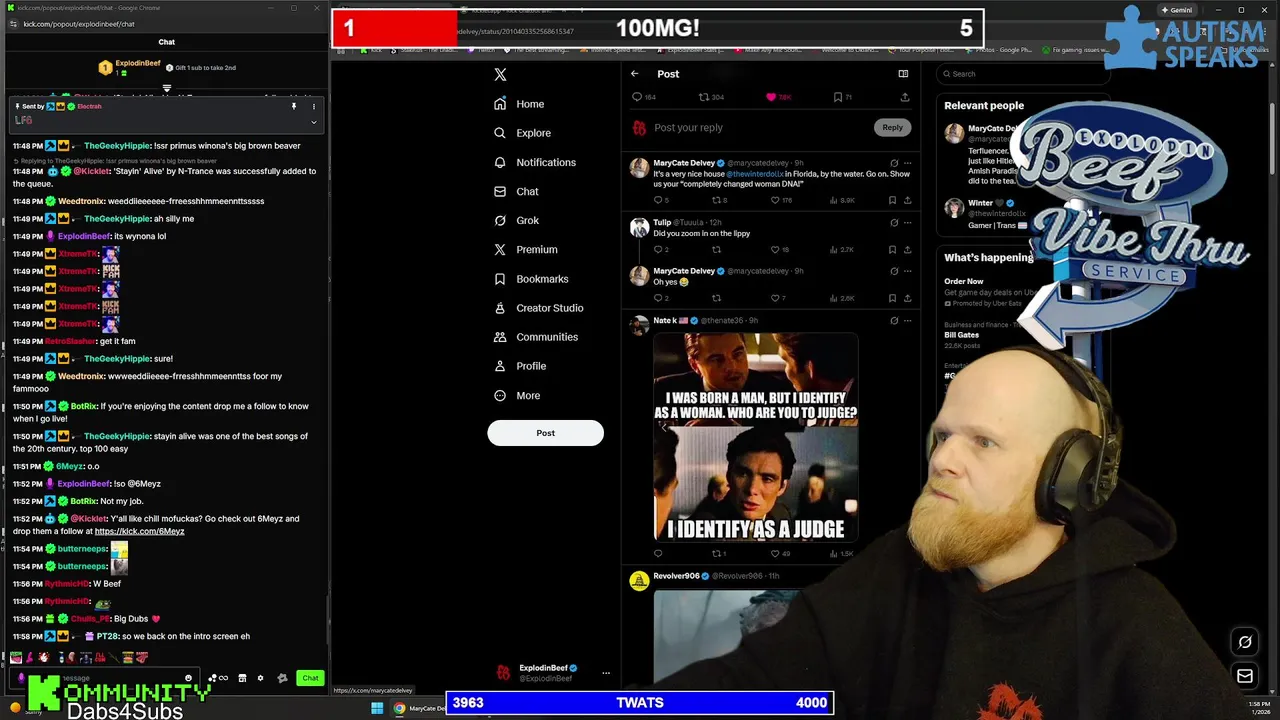Click Grok icon on MaryCate's first reply

894,163
